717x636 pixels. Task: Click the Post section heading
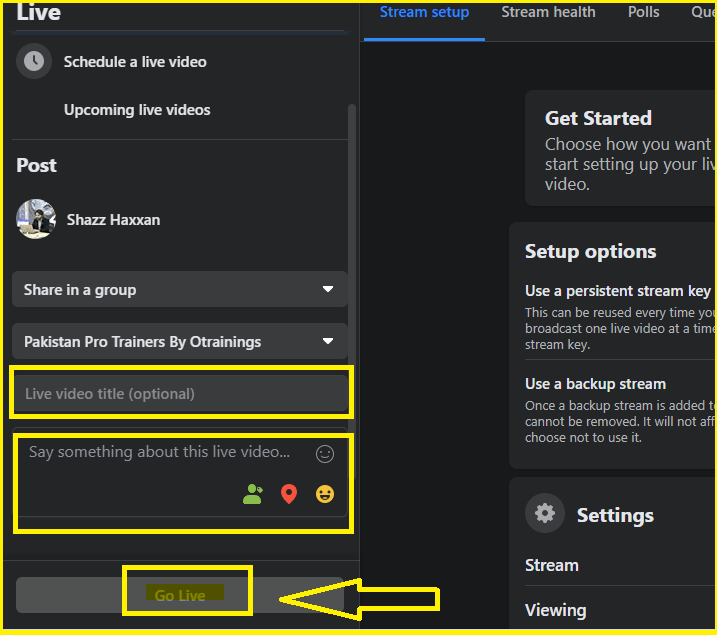(x=36, y=165)
